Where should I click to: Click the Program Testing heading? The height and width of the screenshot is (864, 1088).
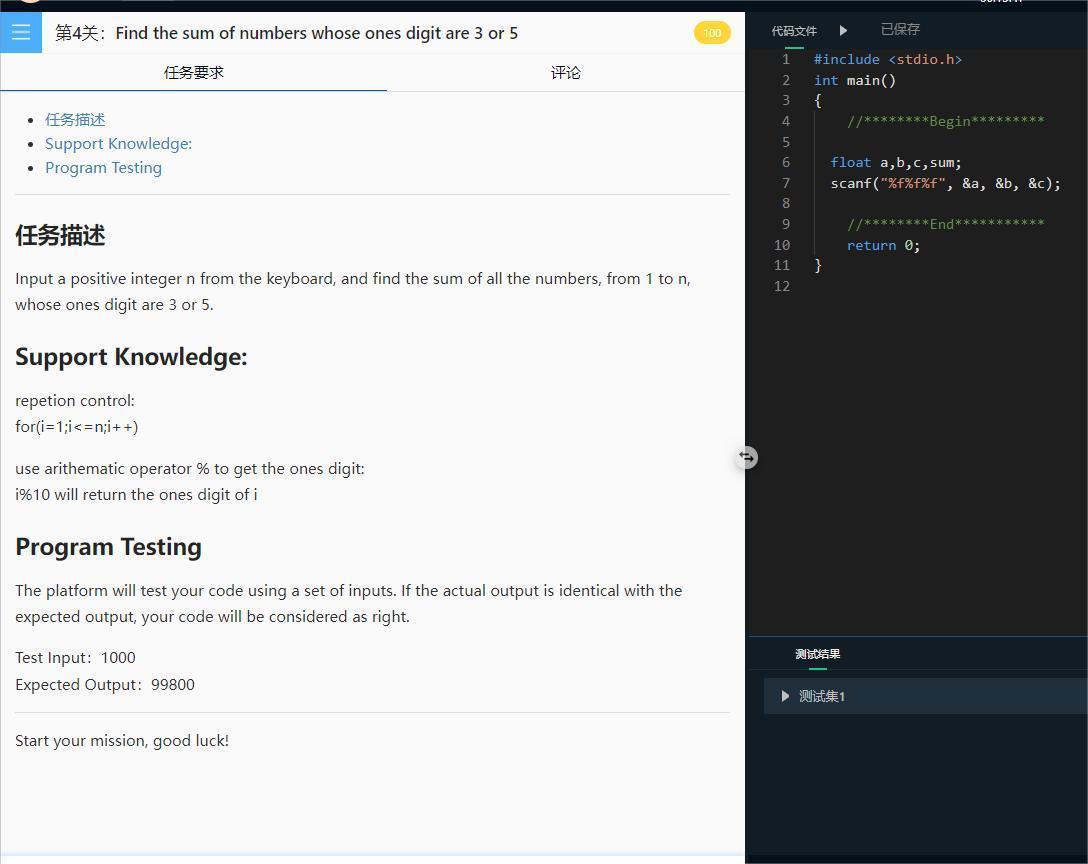coord(108,547)
